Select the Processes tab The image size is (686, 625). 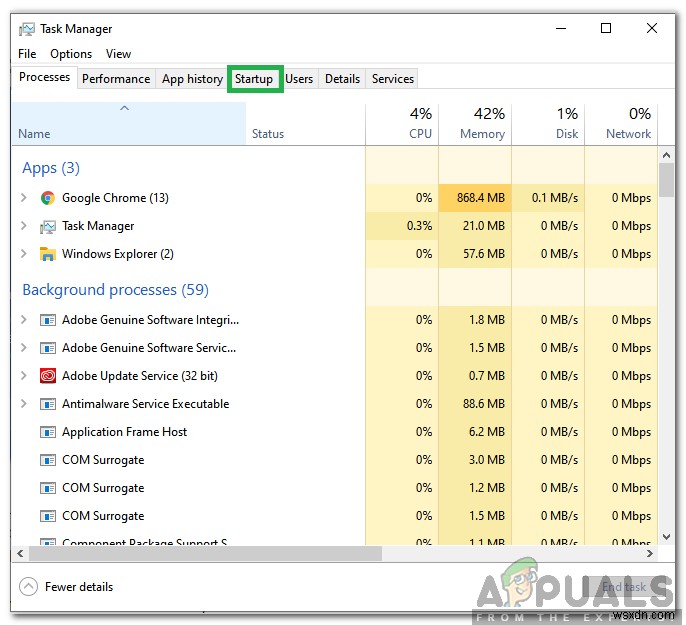pyautogui.click(x=44, y=77)
